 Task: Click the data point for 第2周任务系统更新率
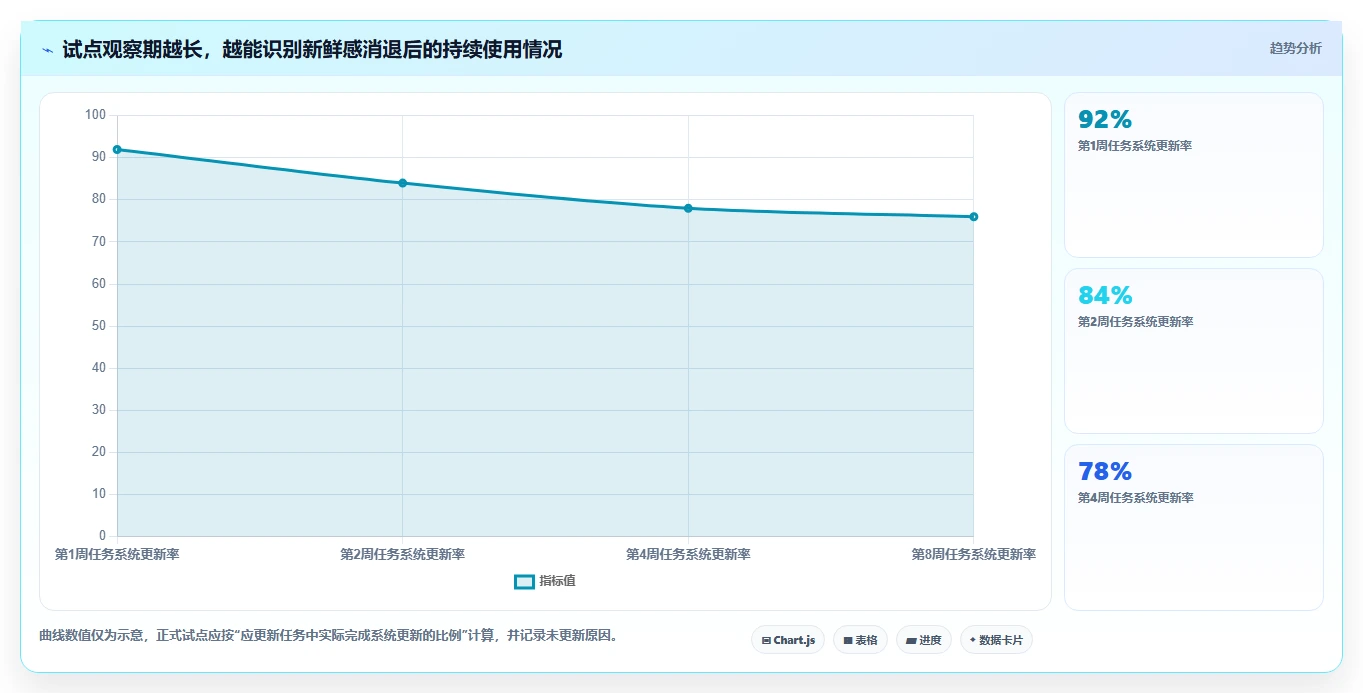point(402,183)
